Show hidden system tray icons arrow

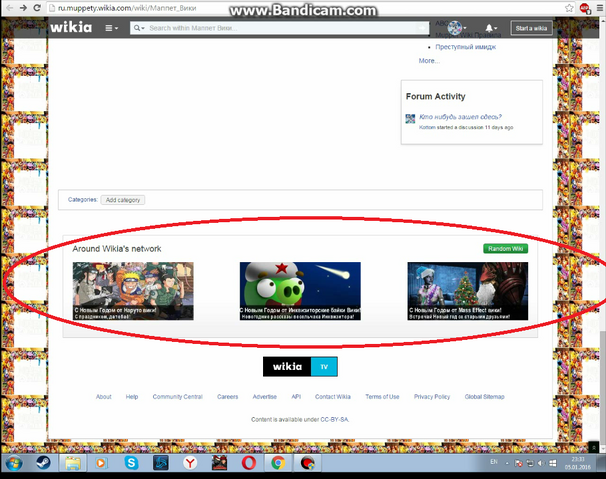click(x=507, y=463)
